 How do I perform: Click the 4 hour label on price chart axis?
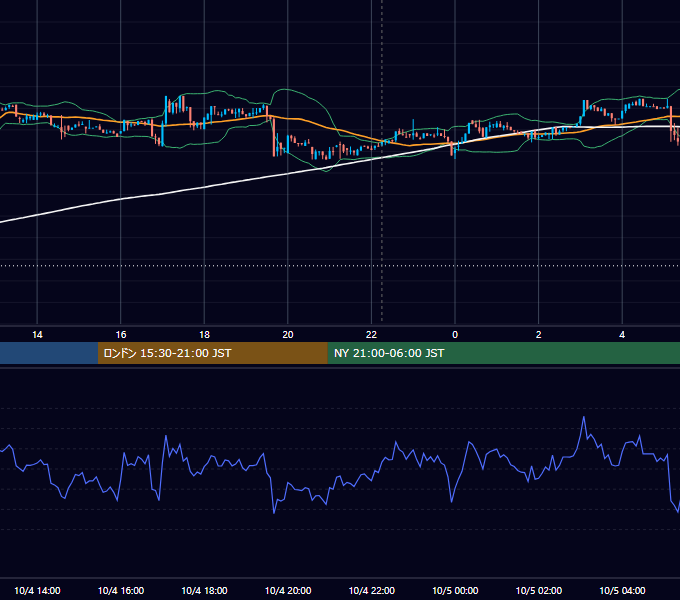(622, 335)
